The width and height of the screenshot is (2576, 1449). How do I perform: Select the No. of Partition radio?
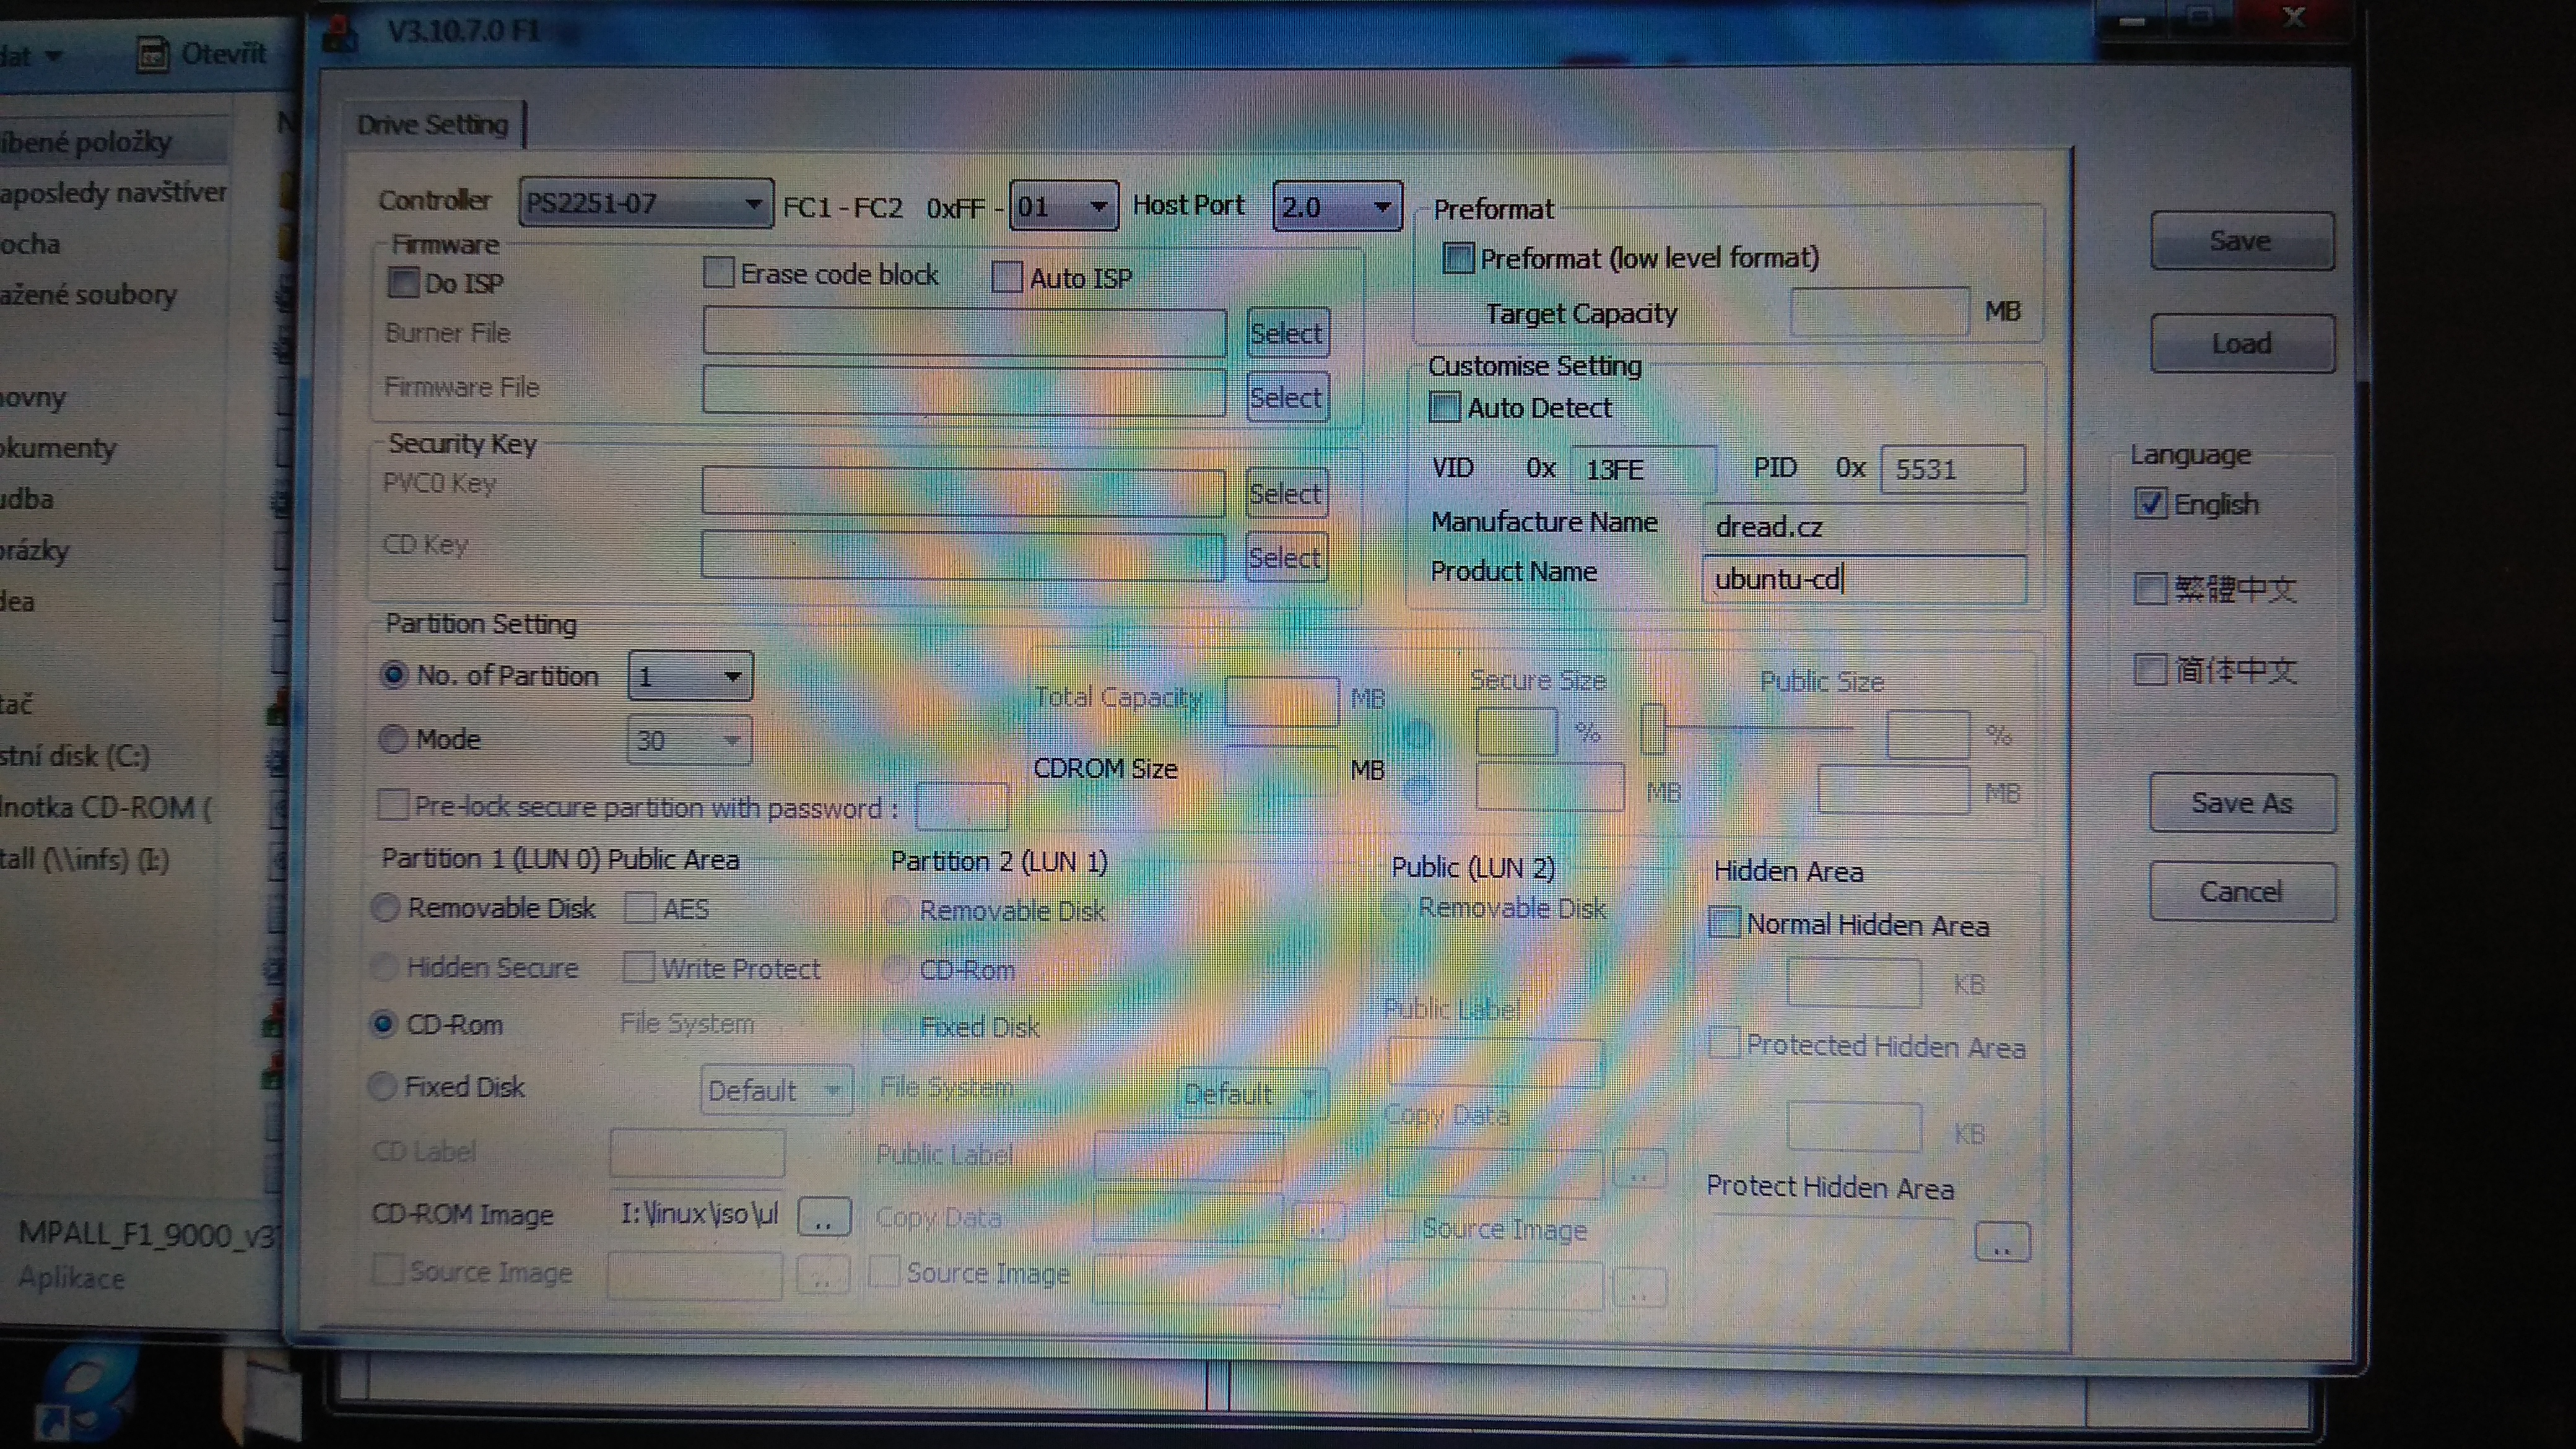pyautogui.click(x=393, y=675)
